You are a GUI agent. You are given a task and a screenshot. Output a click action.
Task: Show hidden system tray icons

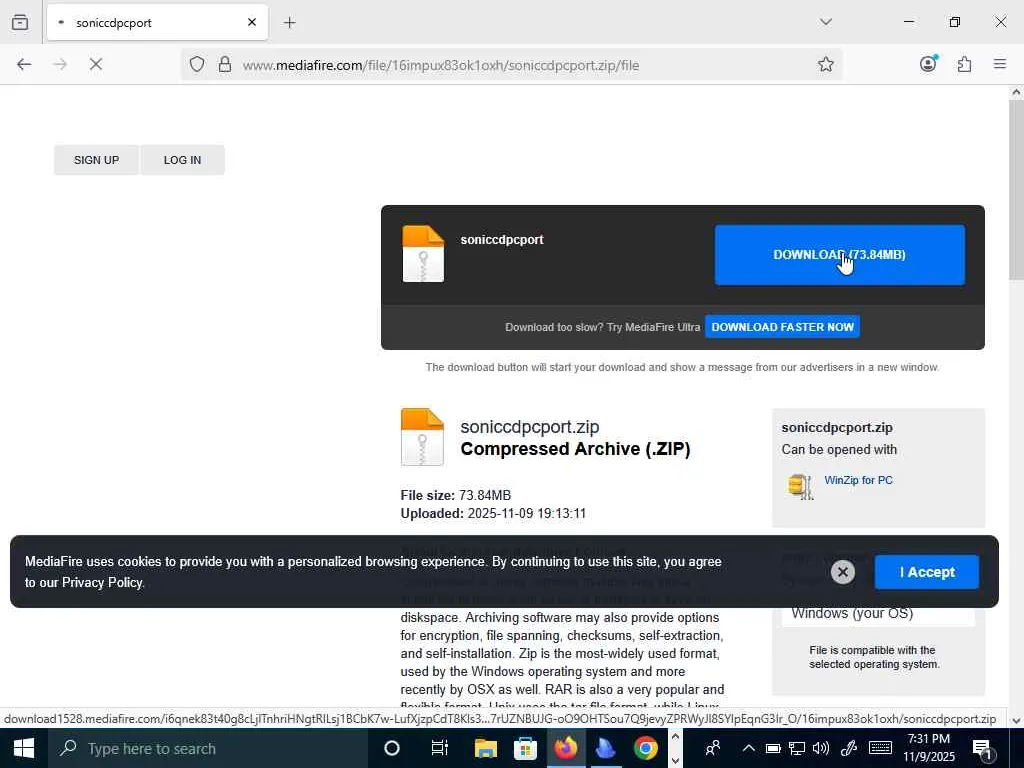tap(748, 748)
